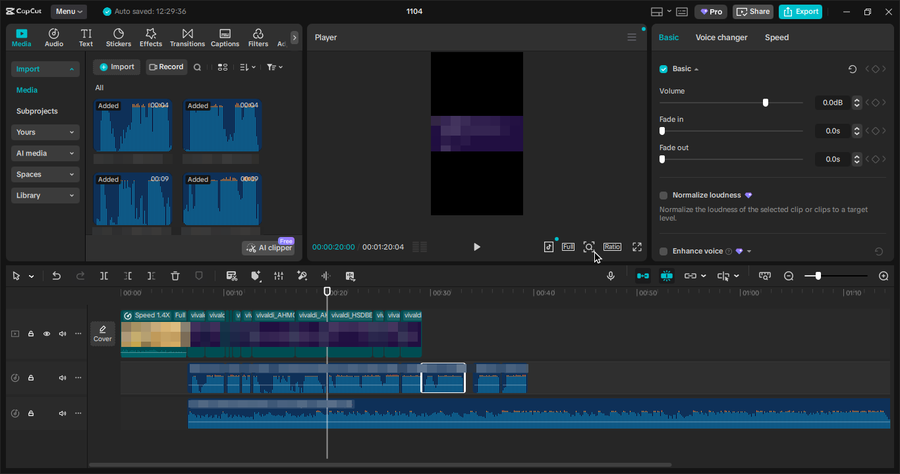The image size is (900, 474).
Task: Open the media sort dropdown
Action: pos(247,67)
